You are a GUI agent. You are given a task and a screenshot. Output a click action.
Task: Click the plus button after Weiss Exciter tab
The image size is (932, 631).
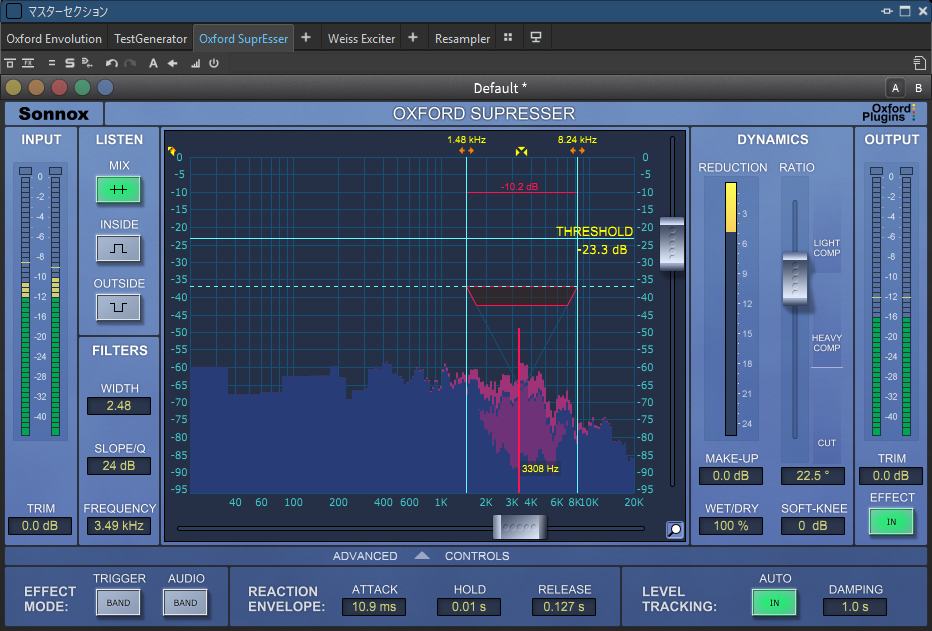tap(412, 38)
